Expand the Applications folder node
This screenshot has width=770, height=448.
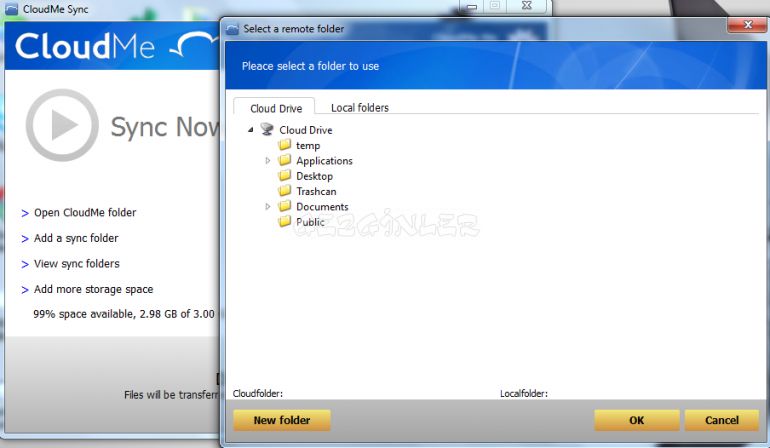coord(268,161)
